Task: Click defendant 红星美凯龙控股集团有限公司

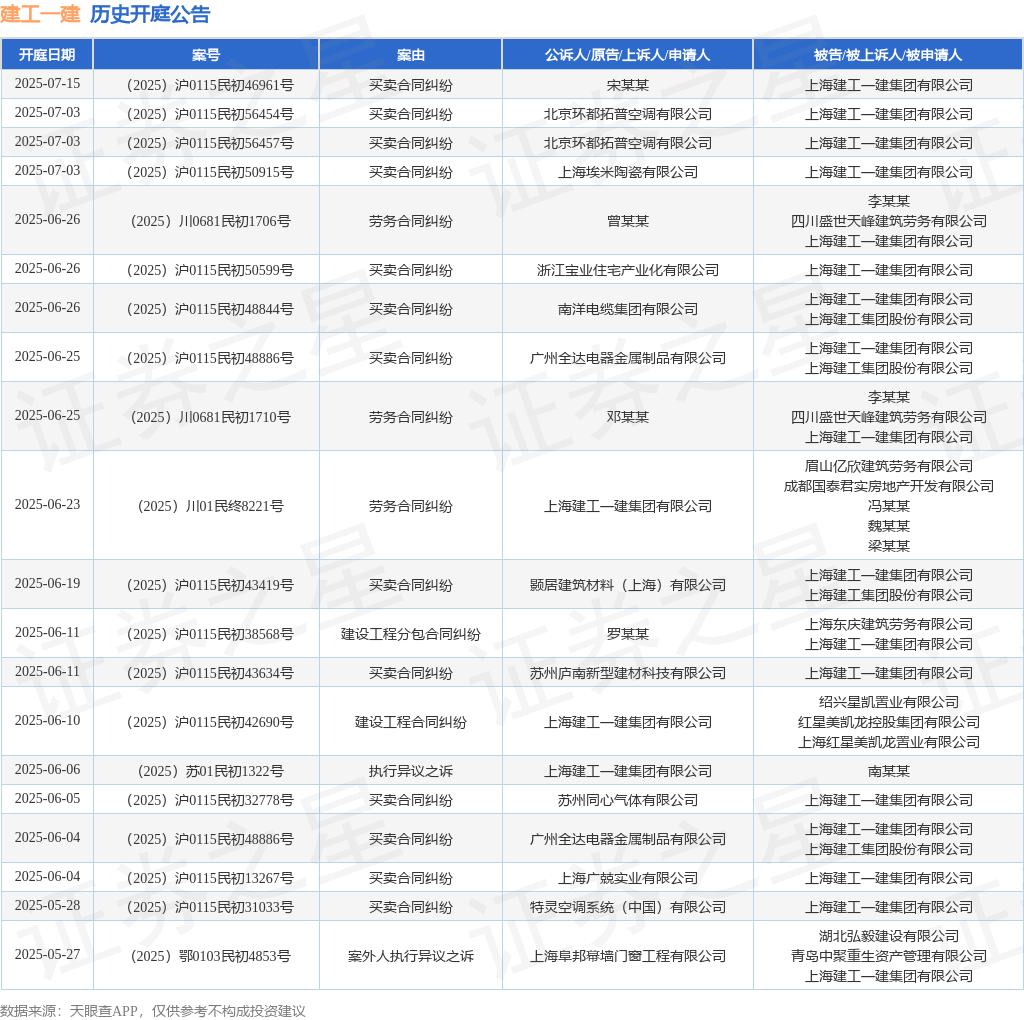Action: point(888,722)
